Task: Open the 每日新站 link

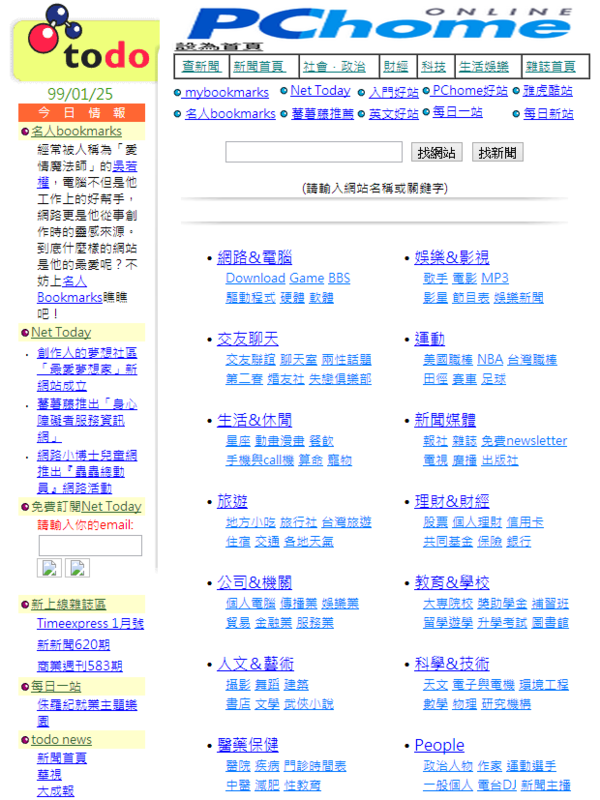Action: coord(548,114)
